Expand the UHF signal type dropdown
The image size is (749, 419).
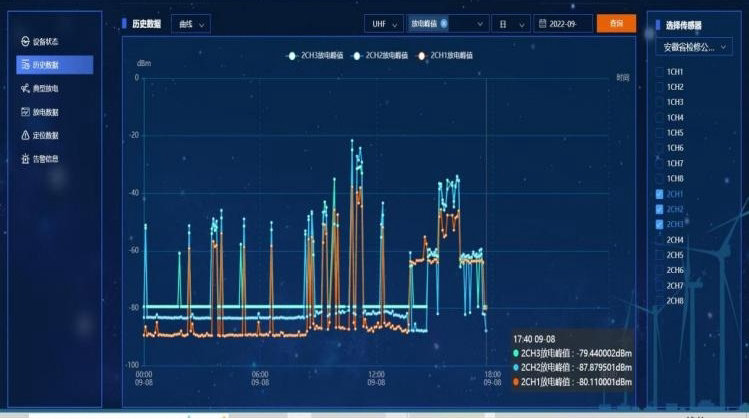pos(383,22)
